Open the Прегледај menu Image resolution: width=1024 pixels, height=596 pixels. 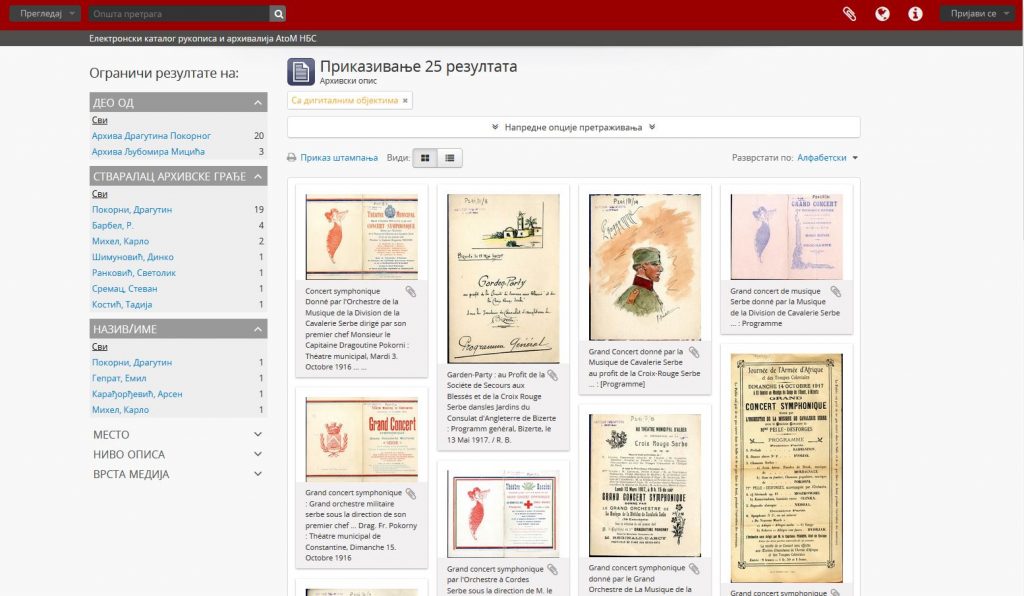point(45,14)
